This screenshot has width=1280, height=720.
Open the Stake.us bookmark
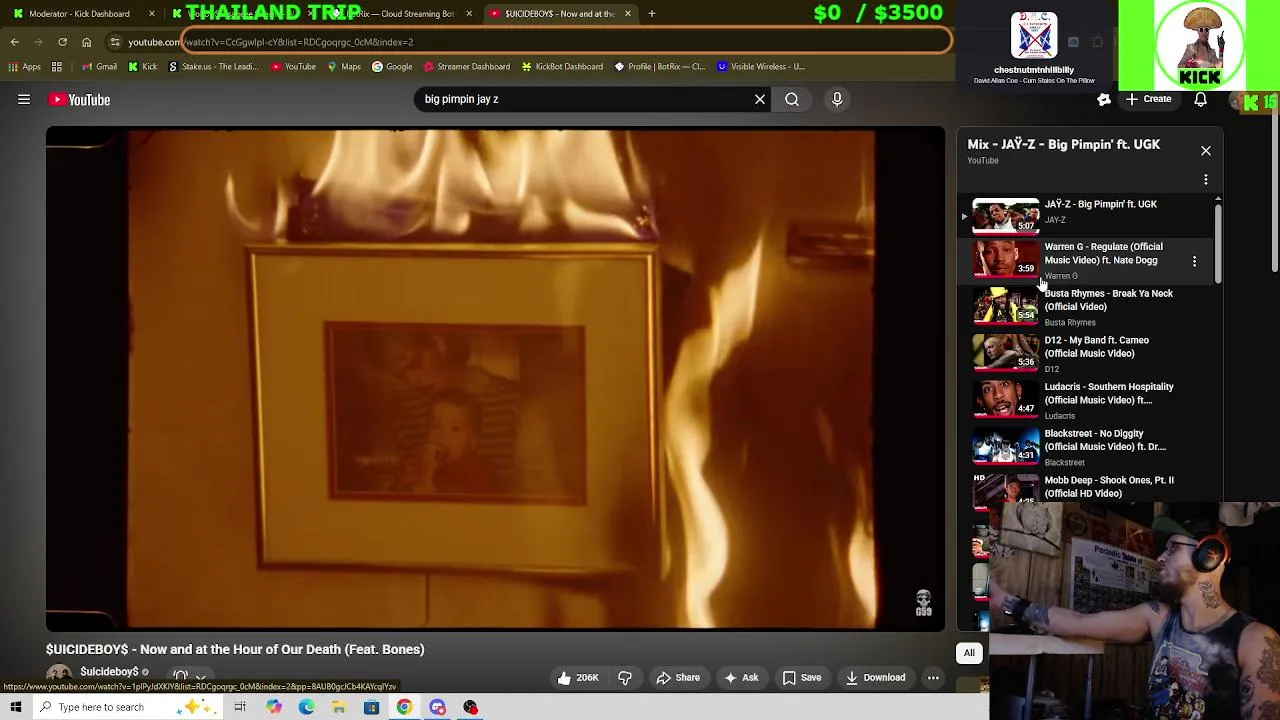click(213, 67)
